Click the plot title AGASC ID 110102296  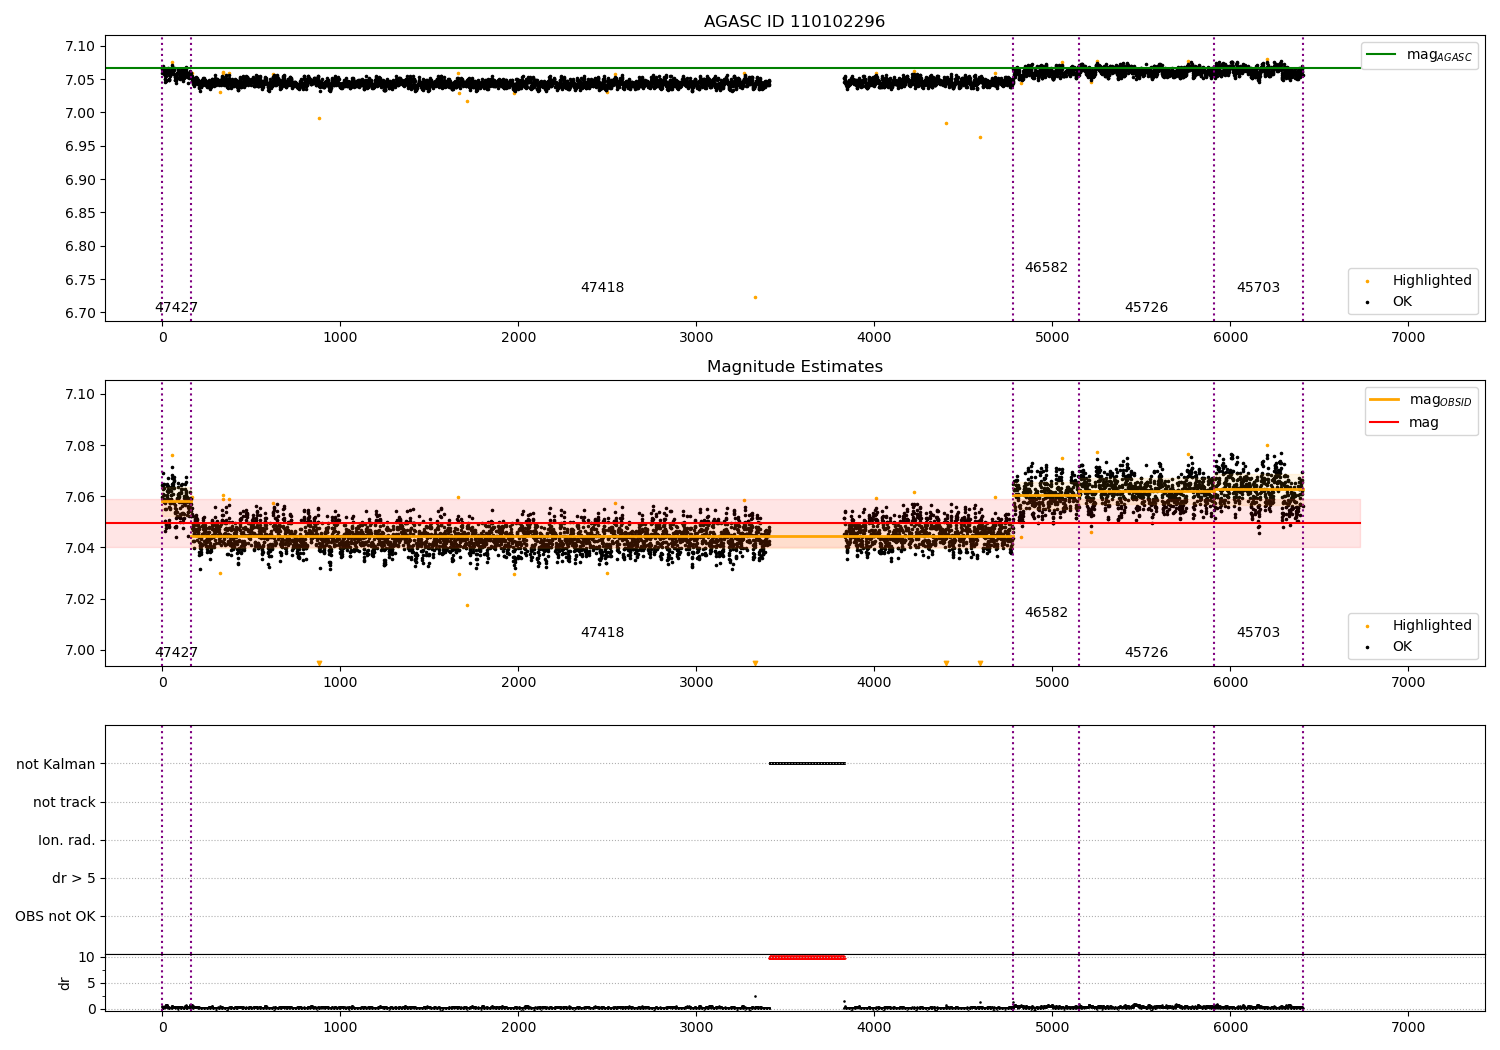(794, 22)
